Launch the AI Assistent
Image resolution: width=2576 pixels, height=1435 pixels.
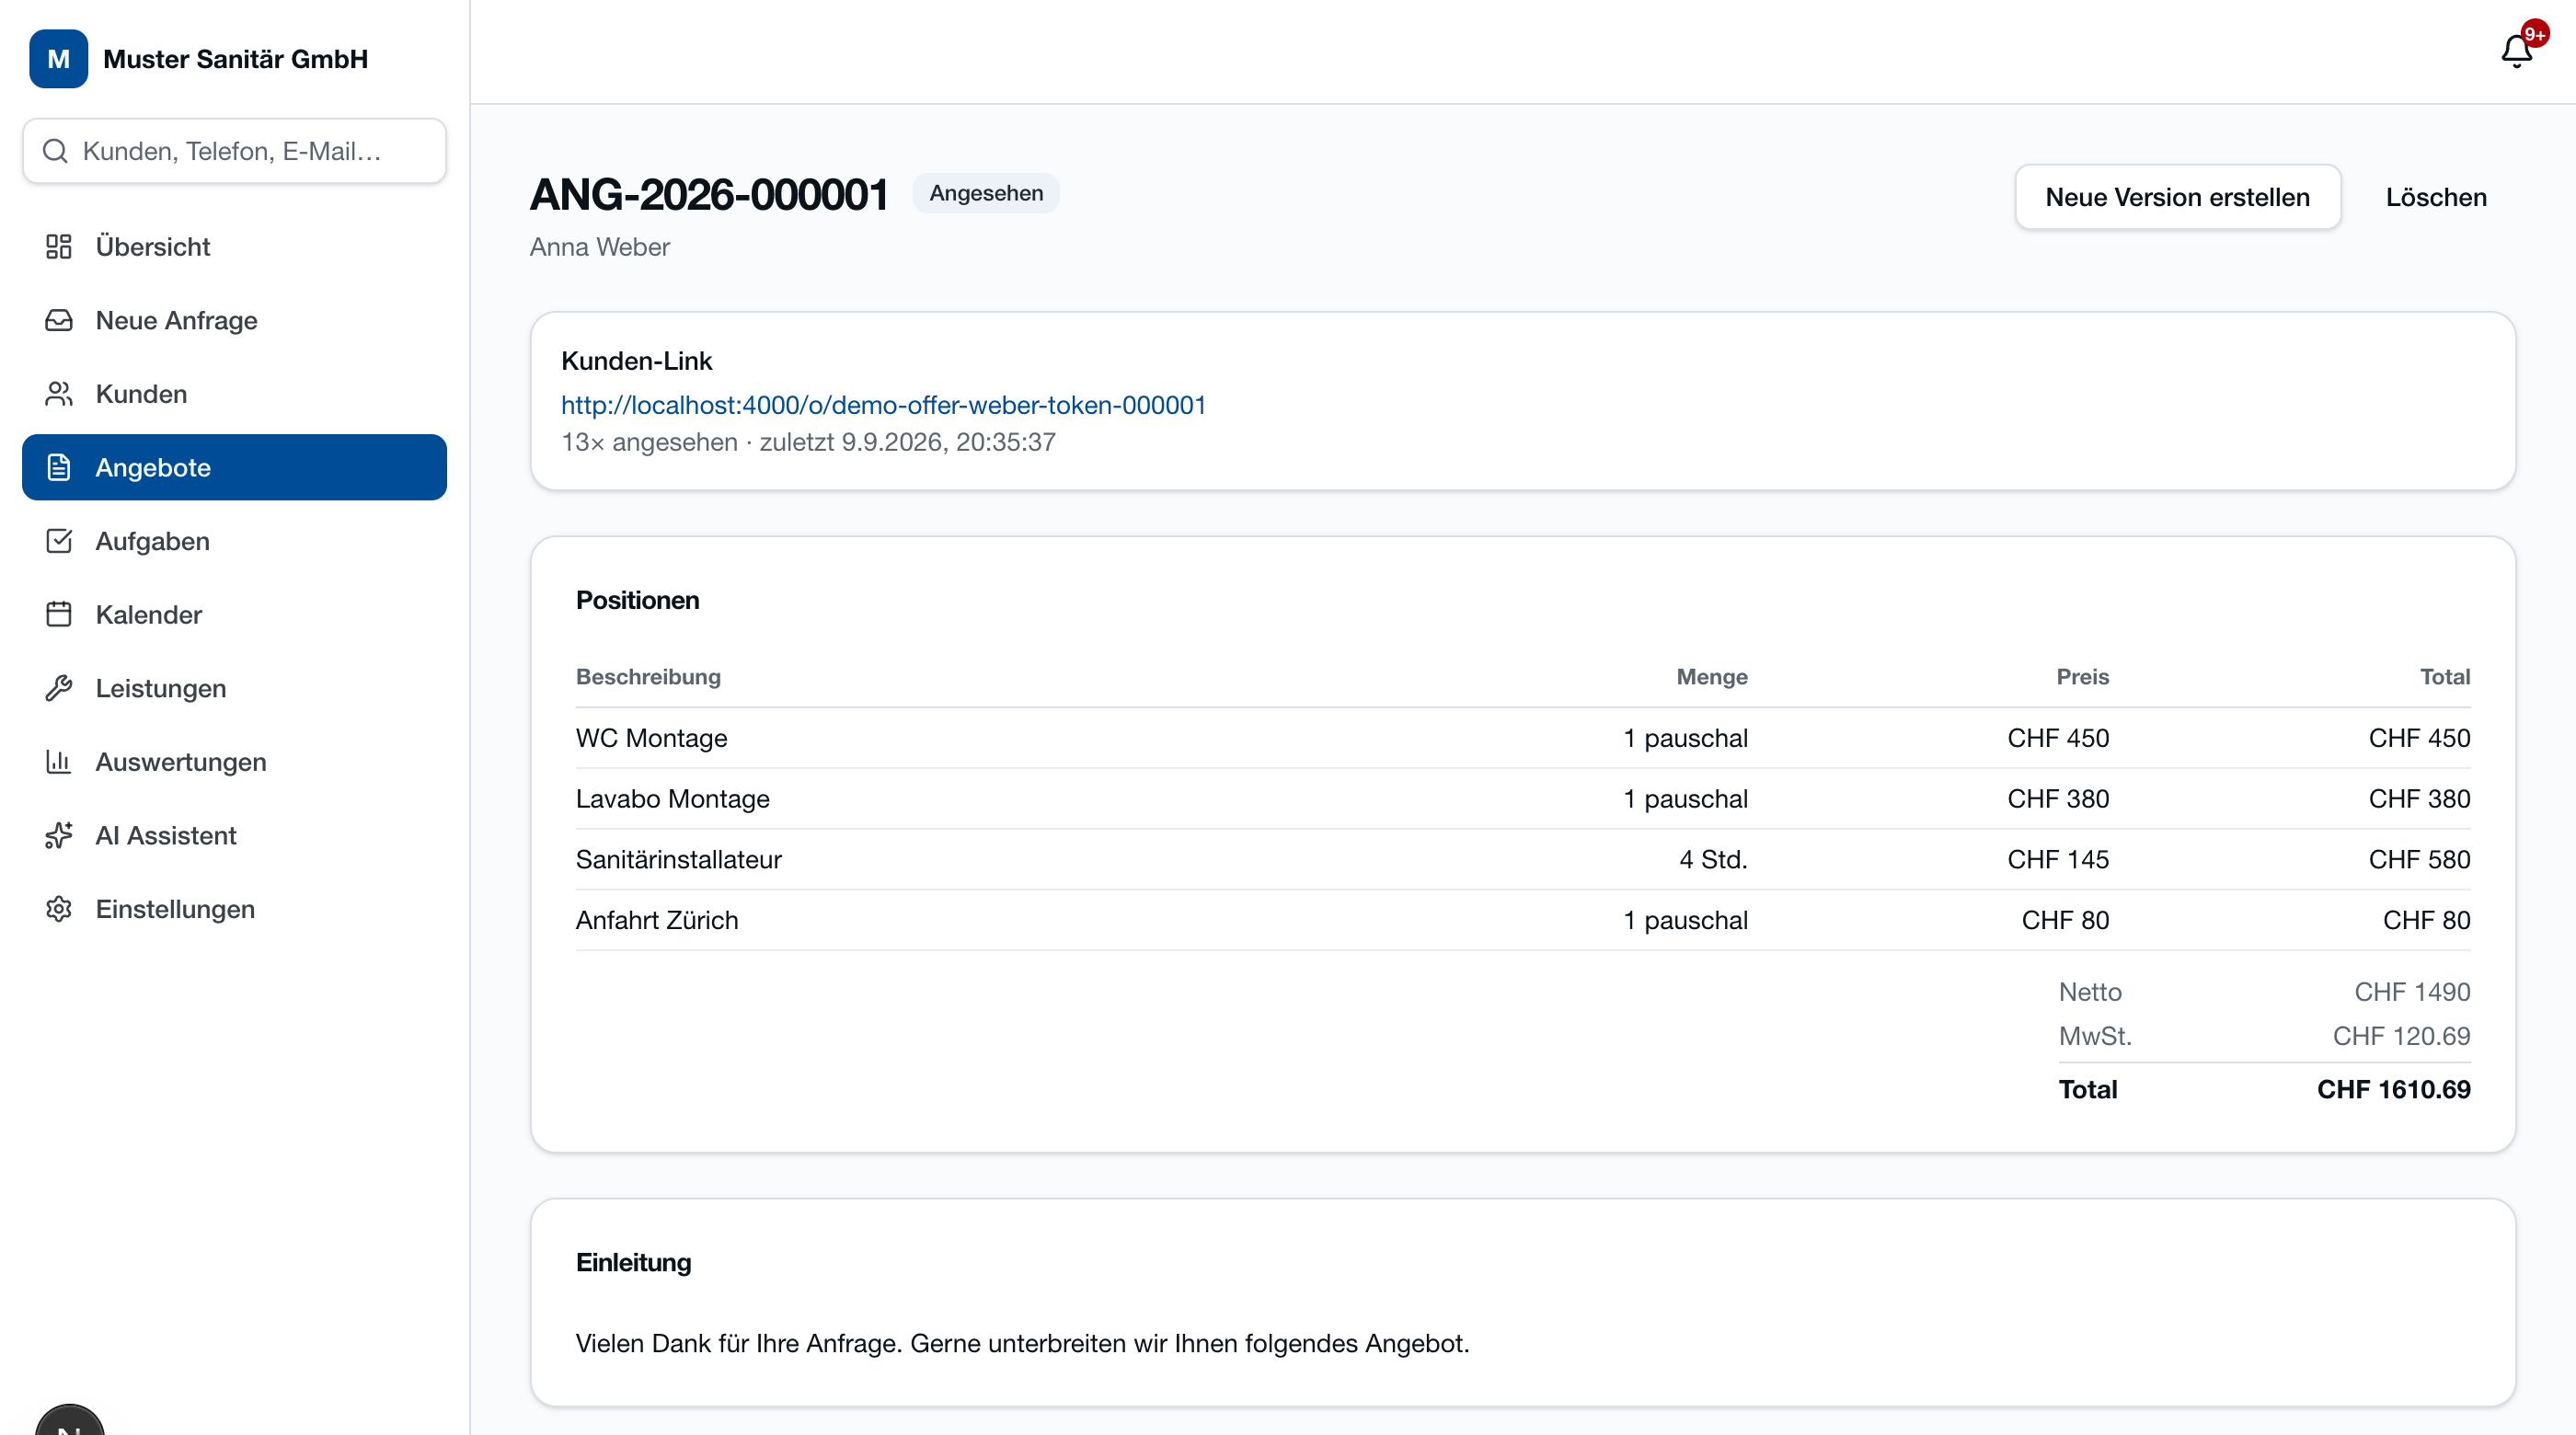pos(234,835)
